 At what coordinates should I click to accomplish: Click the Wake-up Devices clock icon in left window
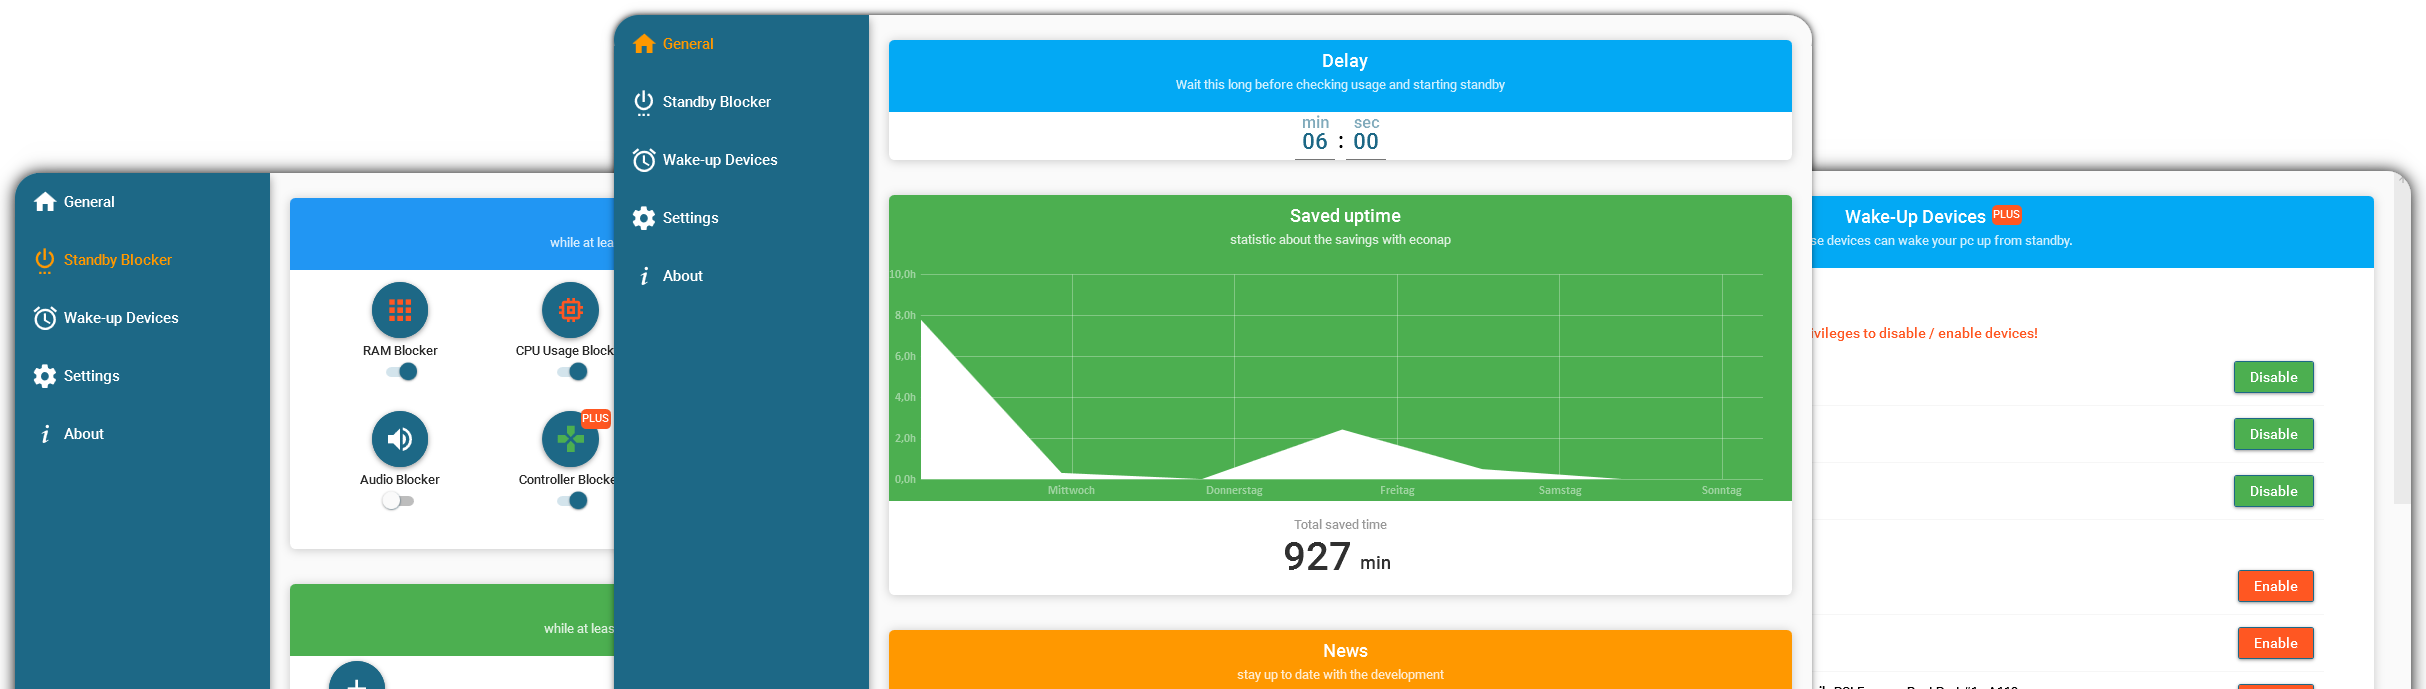[x=45, y=318]
